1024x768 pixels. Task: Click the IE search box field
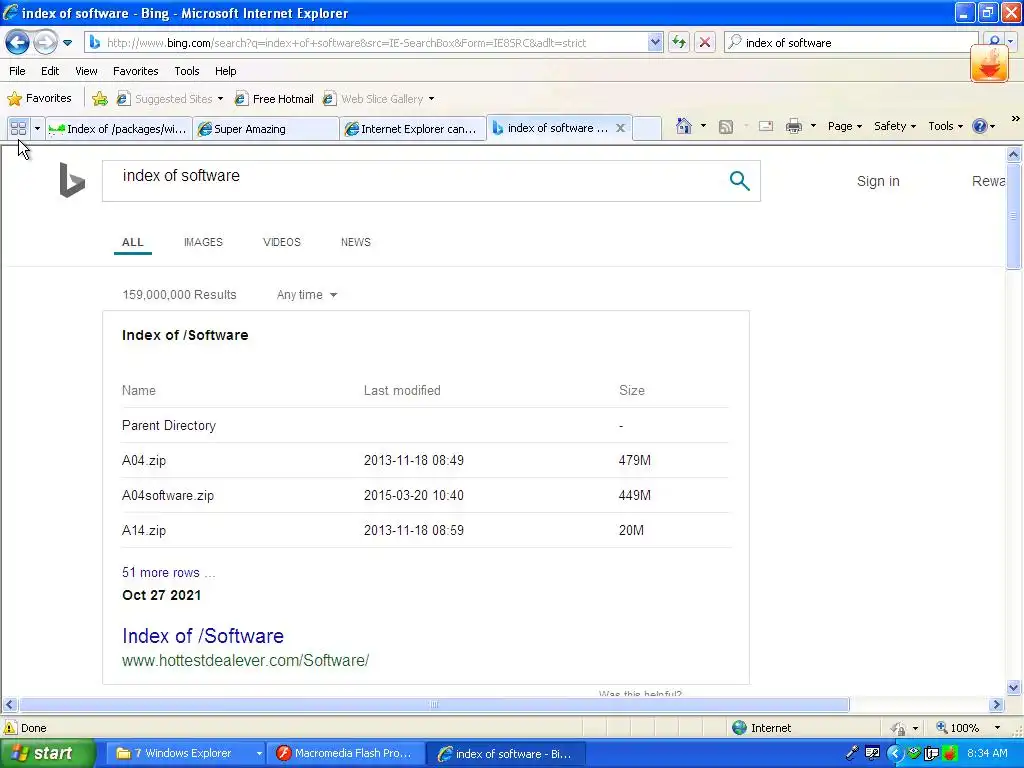[849, 43]
